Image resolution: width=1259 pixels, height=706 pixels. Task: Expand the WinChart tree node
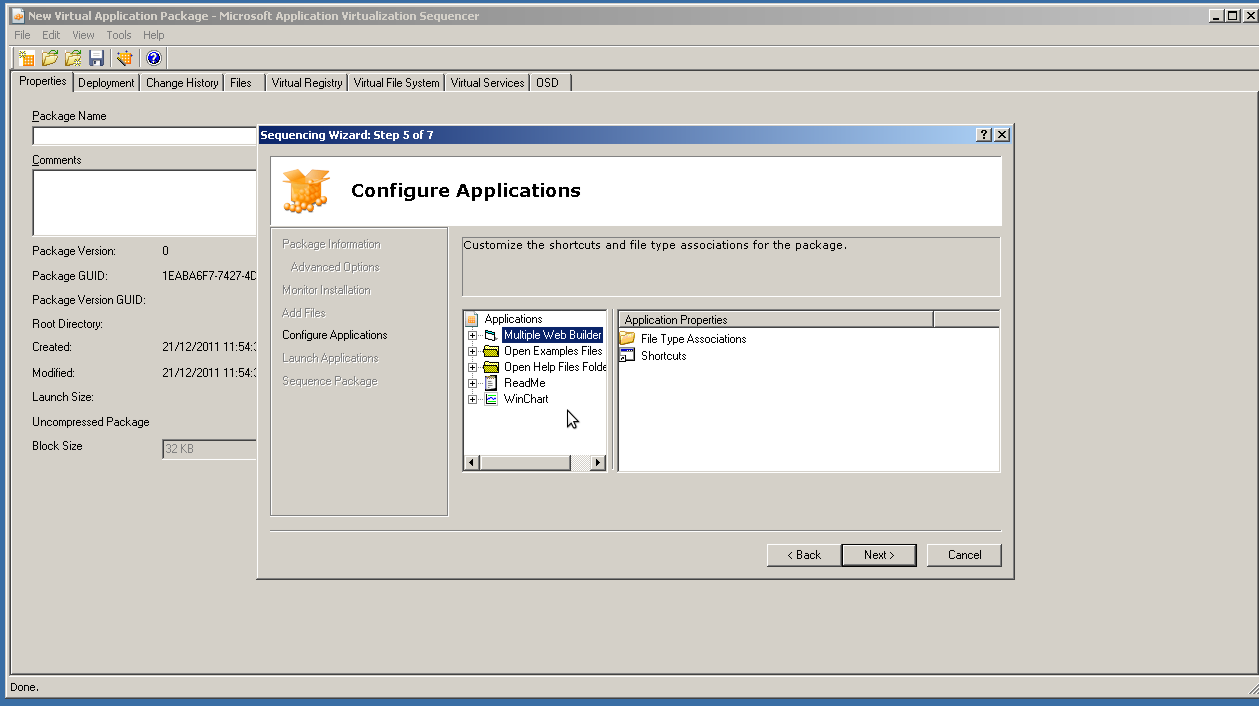[473, 400]
